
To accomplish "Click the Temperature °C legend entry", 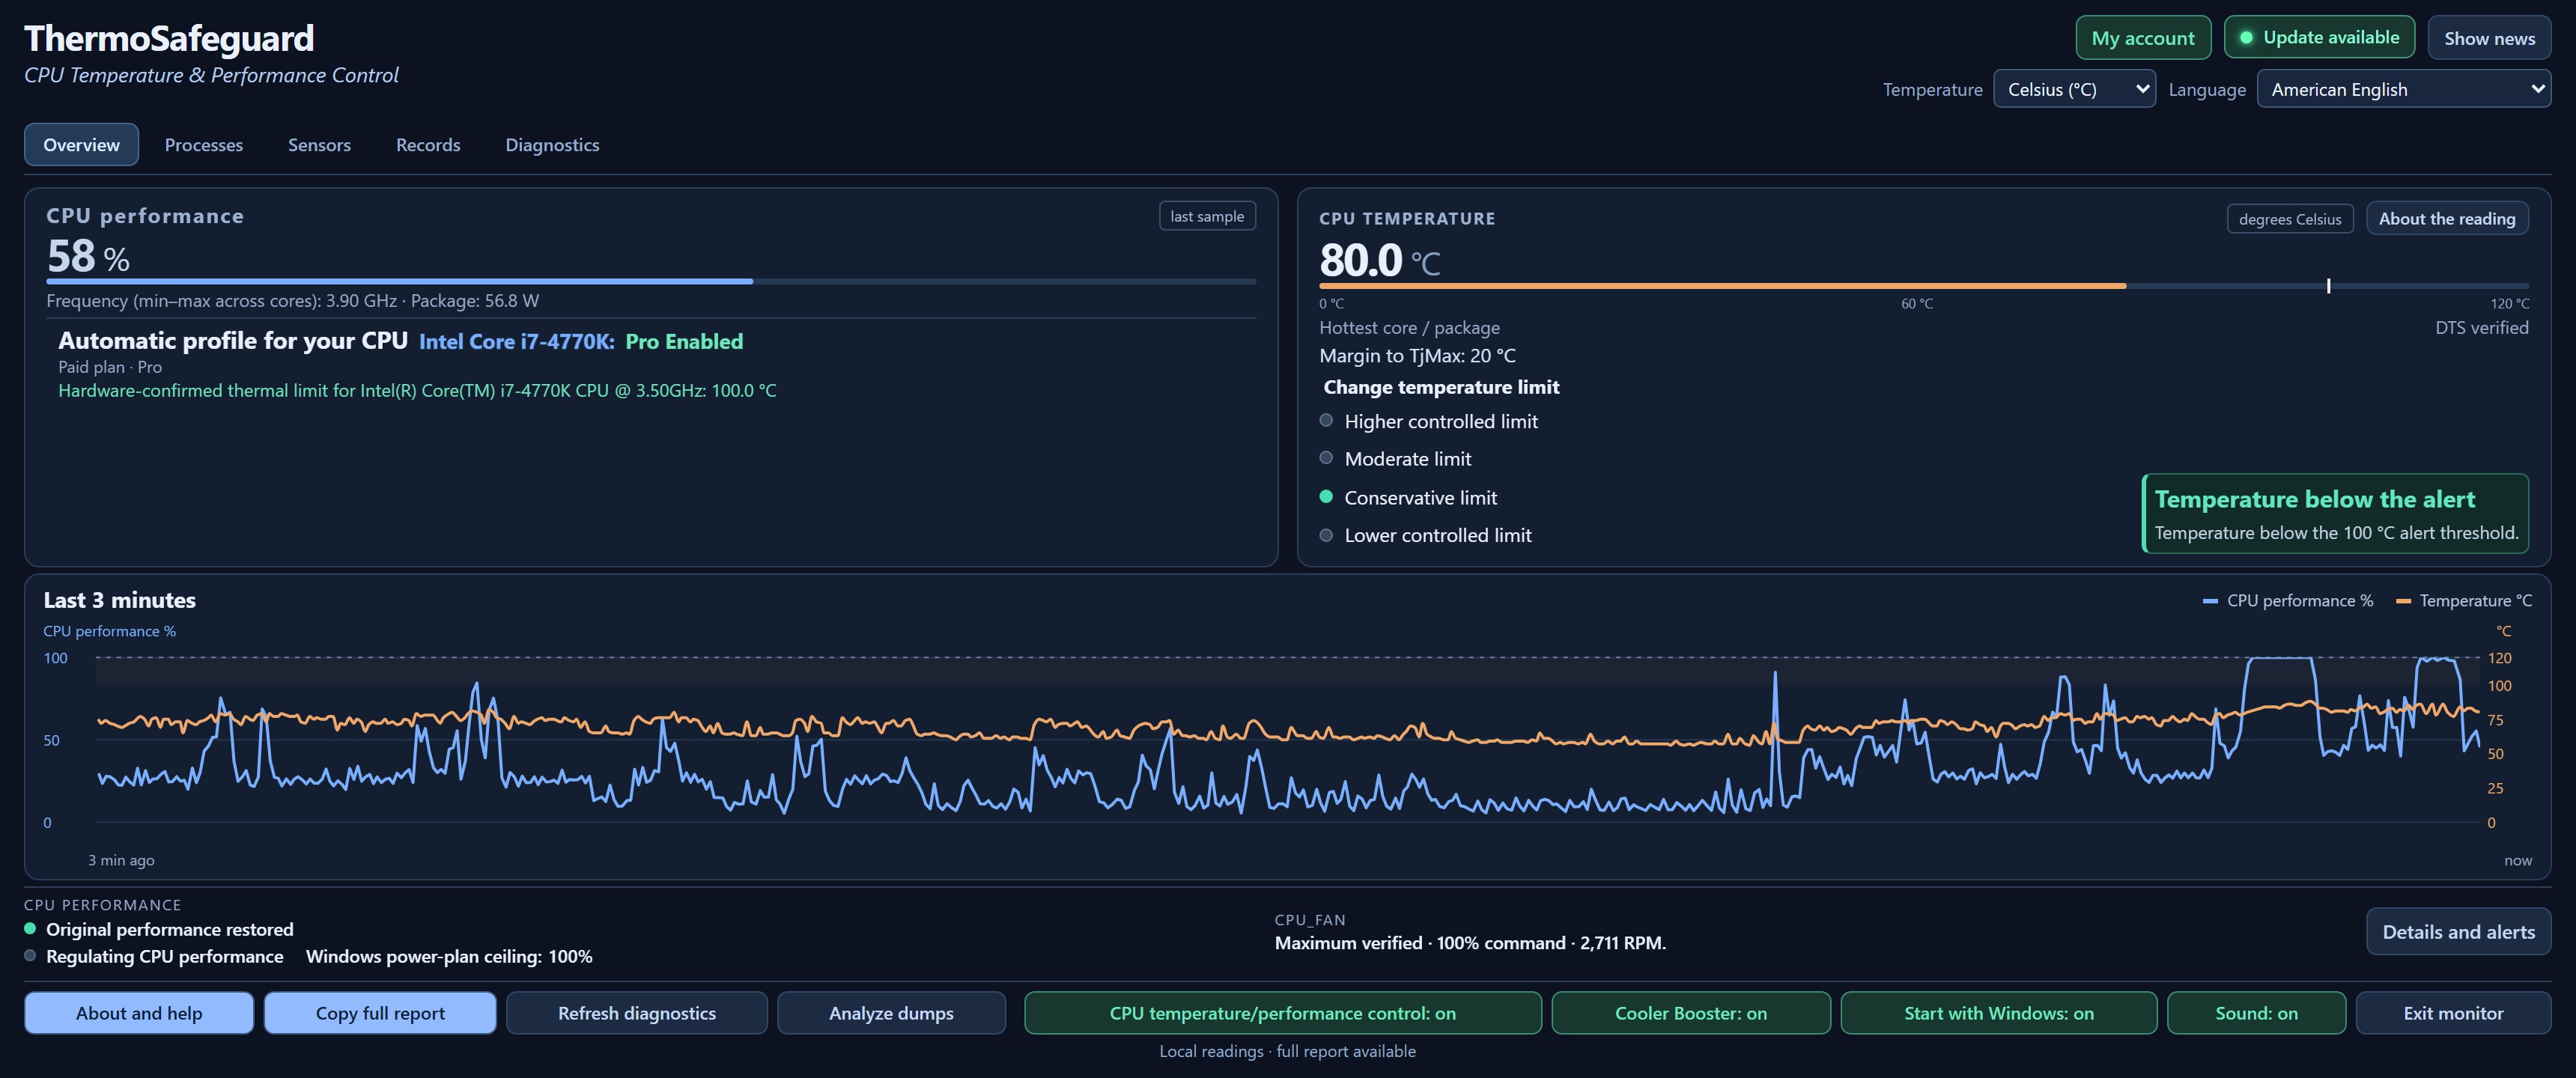I will (x=2464, y=600).
